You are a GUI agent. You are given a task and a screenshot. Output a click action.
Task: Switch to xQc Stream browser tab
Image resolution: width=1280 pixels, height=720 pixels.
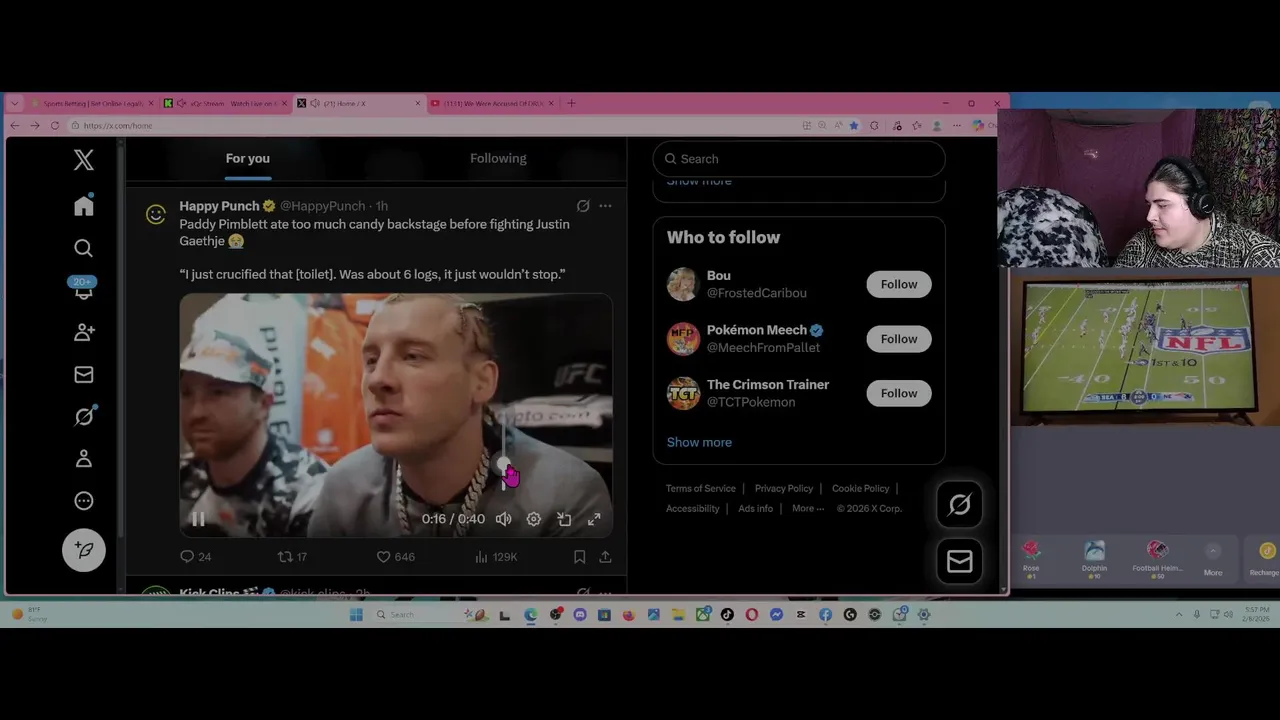point(226,103)
